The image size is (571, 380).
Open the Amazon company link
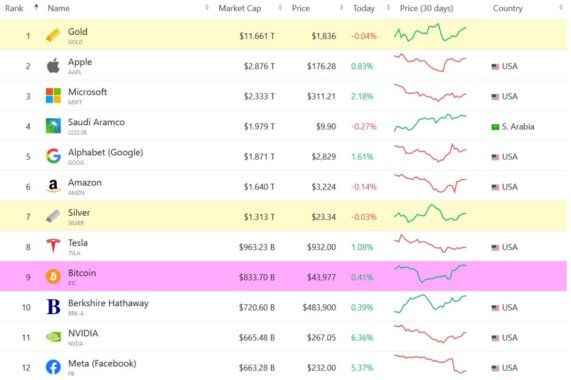click(85, 182)
